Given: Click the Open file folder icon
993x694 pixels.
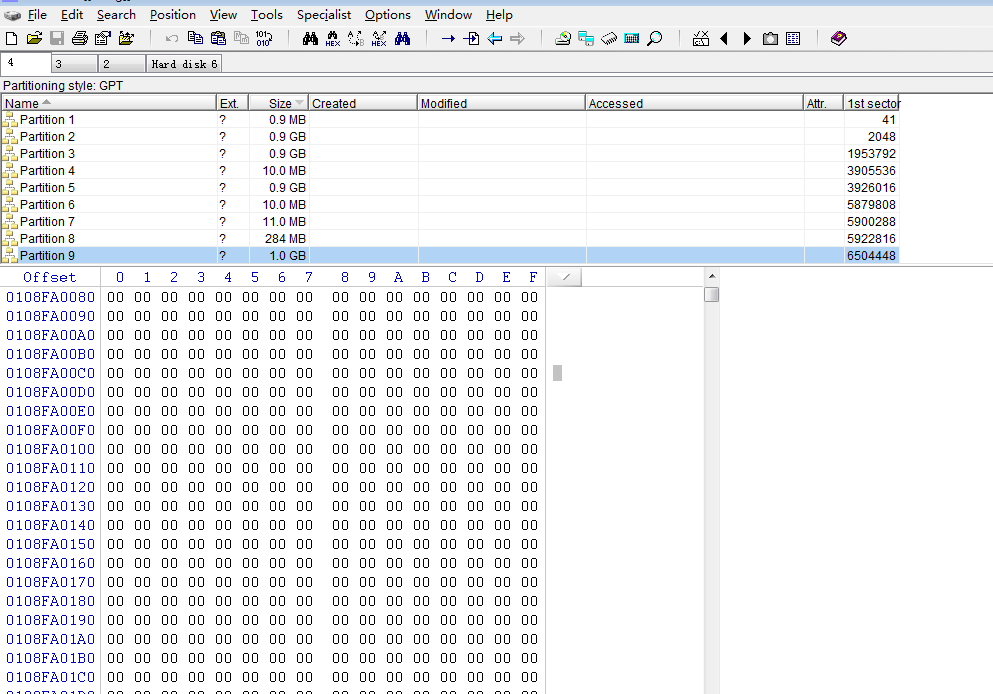Looking at the screenshot, I should (34, 39).
